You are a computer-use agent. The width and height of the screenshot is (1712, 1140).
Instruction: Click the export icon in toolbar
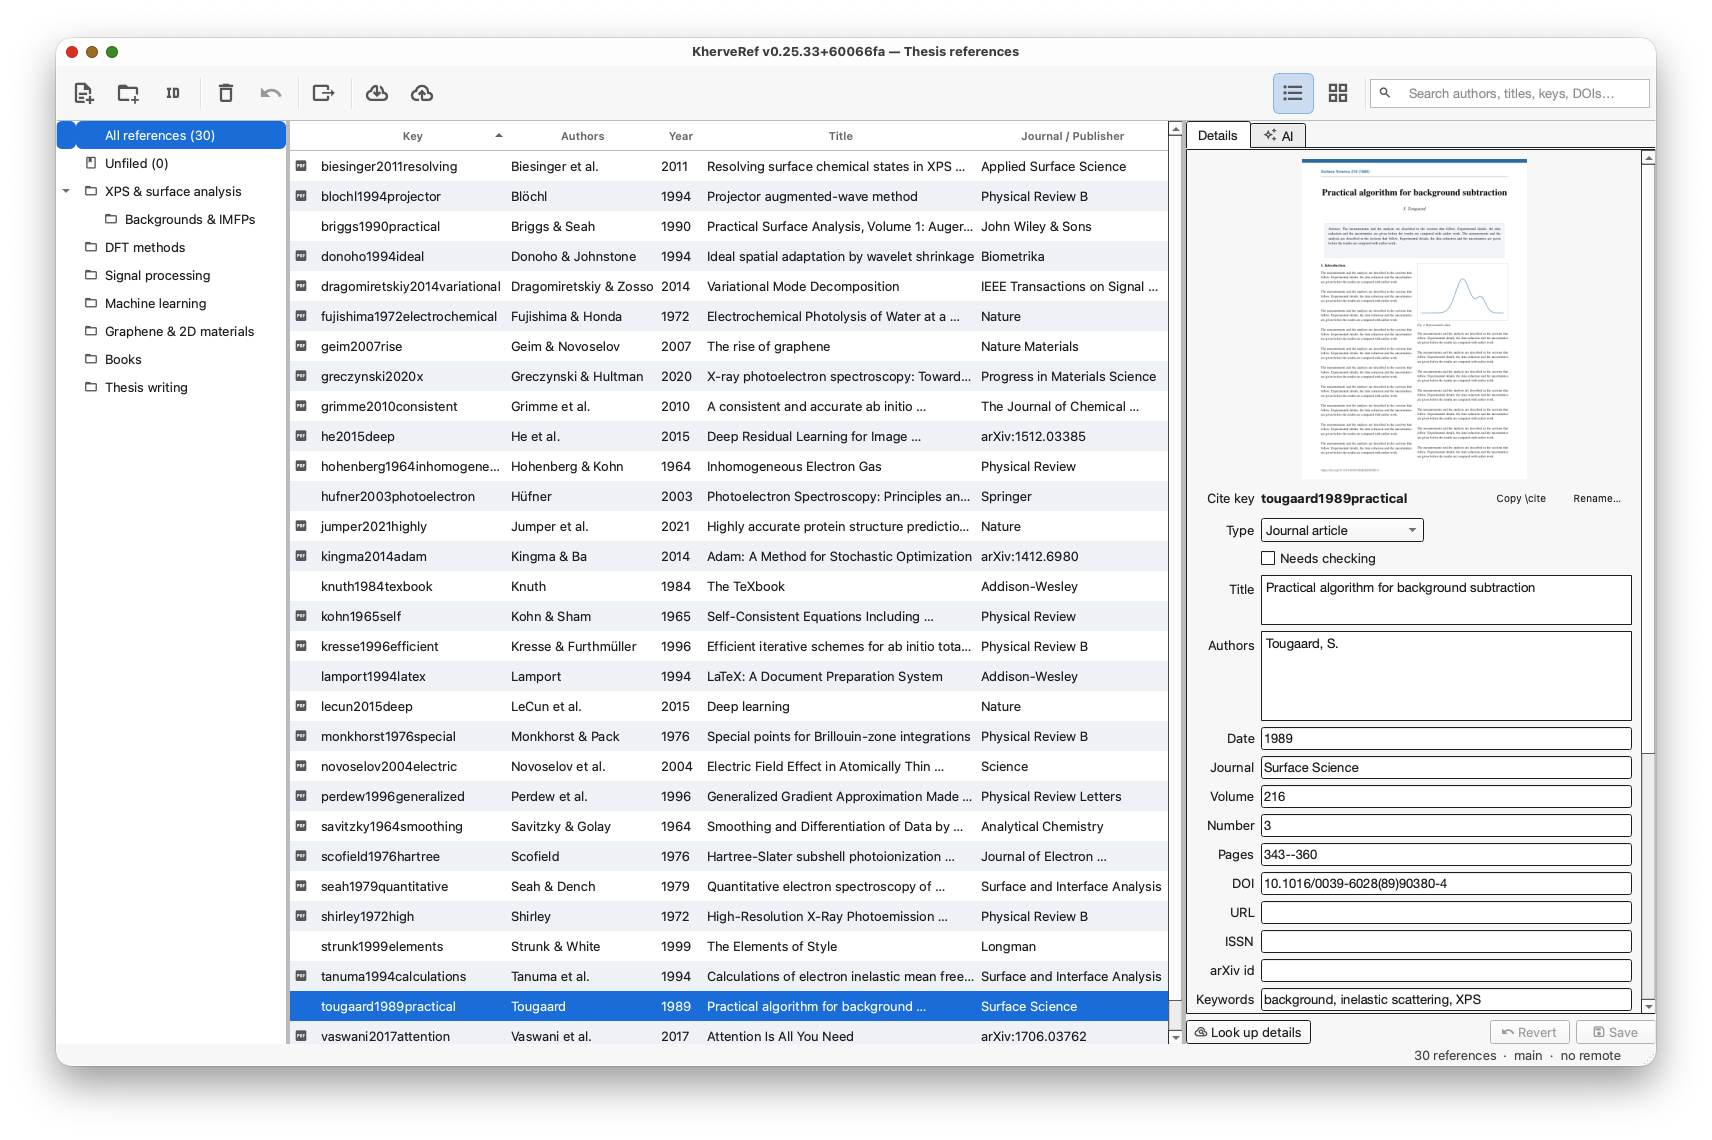click(323, 93)
